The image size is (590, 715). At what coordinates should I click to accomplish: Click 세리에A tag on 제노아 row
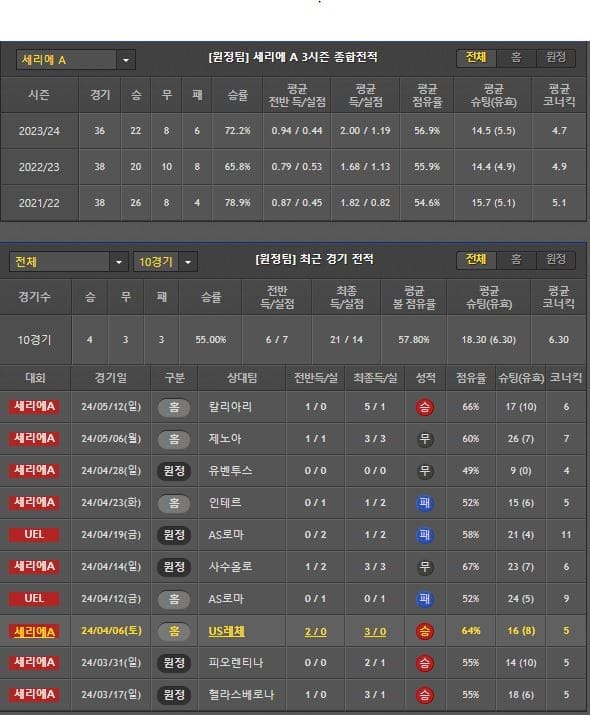click(x=34, y=438)
